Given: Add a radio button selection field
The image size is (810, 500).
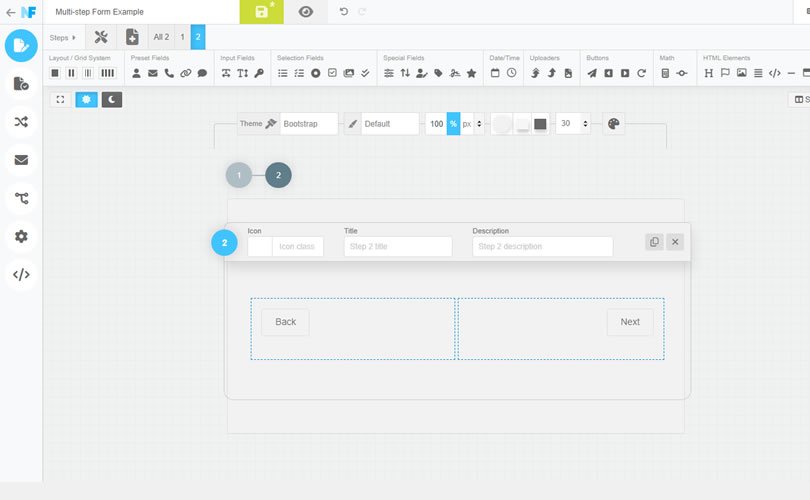Looking at the screenshot, I should coord(316,73).
